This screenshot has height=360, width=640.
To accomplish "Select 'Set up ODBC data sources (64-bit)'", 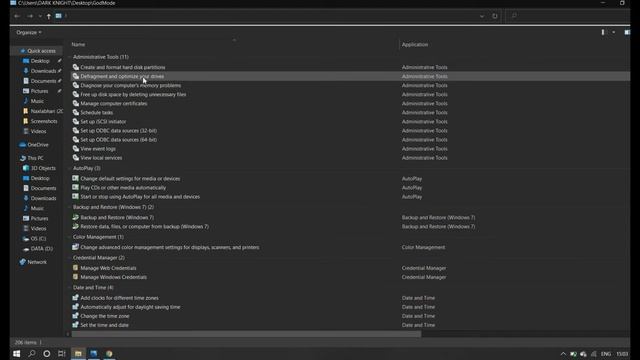I will pyautogui.click(x=119, y=140).
